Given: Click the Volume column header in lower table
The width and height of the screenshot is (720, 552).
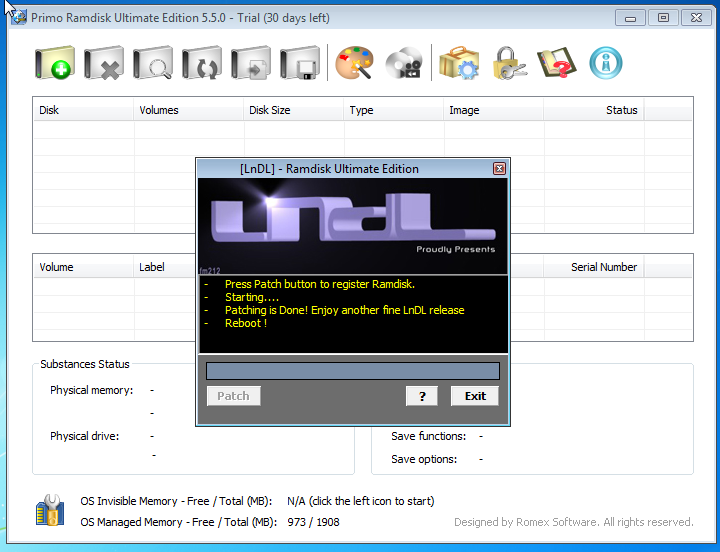Looking at the screenshot, I should click(84, 267).
